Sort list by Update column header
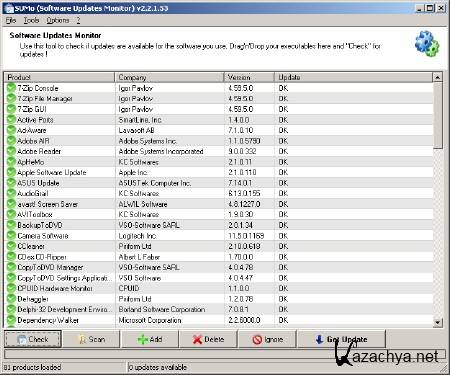Screen dimensions: 450x375 tap(353, 77)
